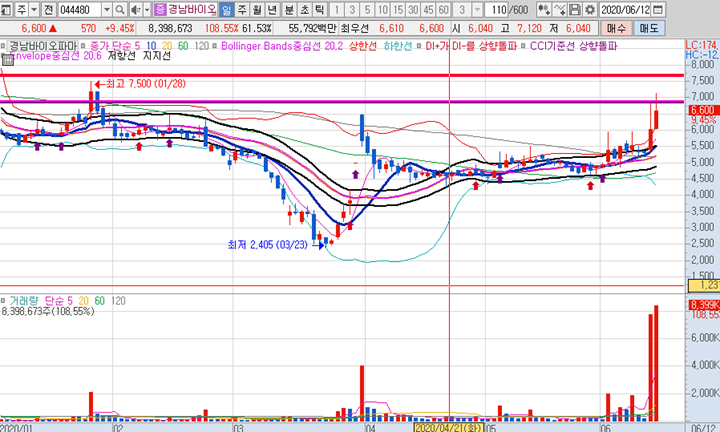
Task: Click the 2020/04/21(화) date marker
Action: (x=449, y=427)
